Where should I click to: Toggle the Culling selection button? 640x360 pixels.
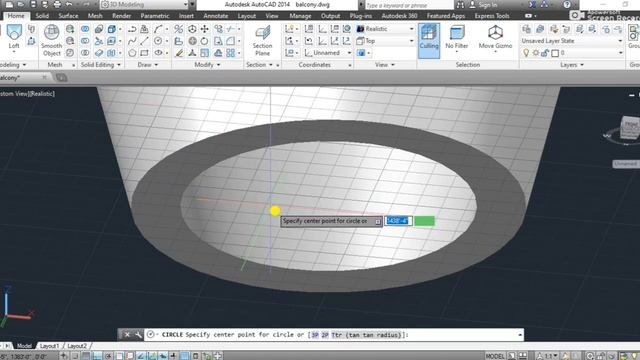pos(429,40)
